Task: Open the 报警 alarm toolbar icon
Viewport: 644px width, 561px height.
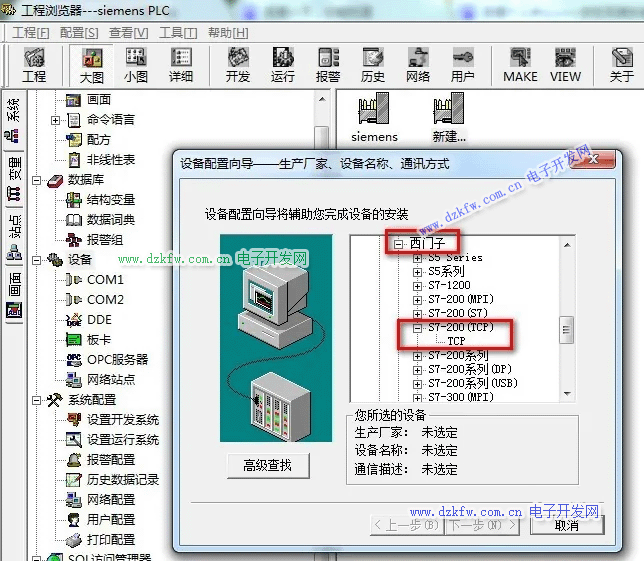Action: pos(328,65)
